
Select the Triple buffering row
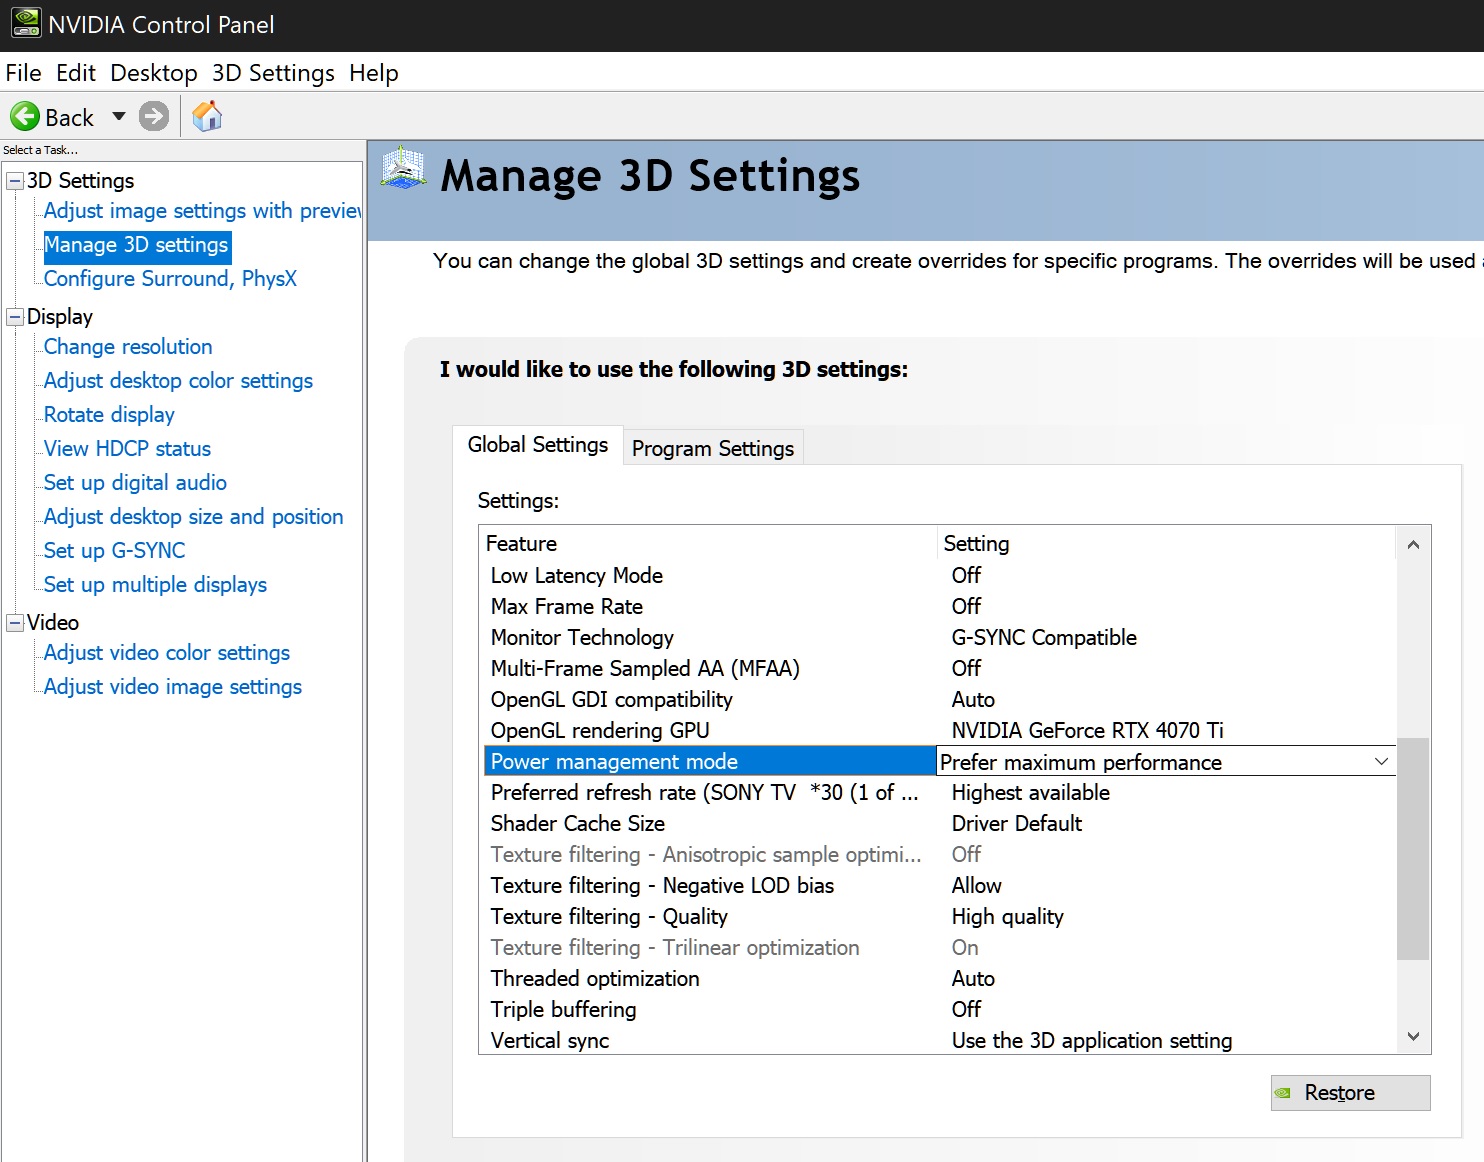pos(939,1009)
